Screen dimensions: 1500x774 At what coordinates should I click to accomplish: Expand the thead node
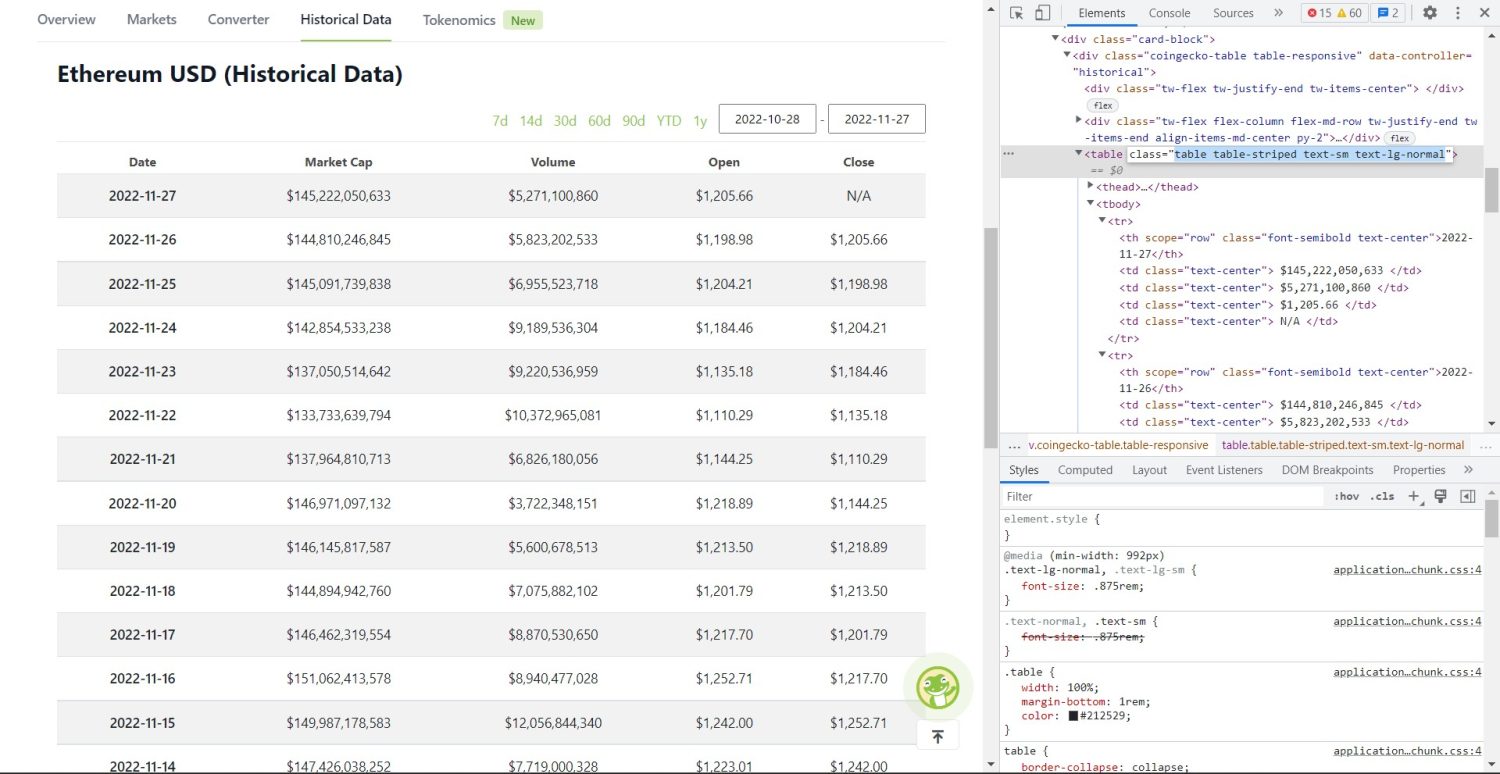tap(1090, 187)
